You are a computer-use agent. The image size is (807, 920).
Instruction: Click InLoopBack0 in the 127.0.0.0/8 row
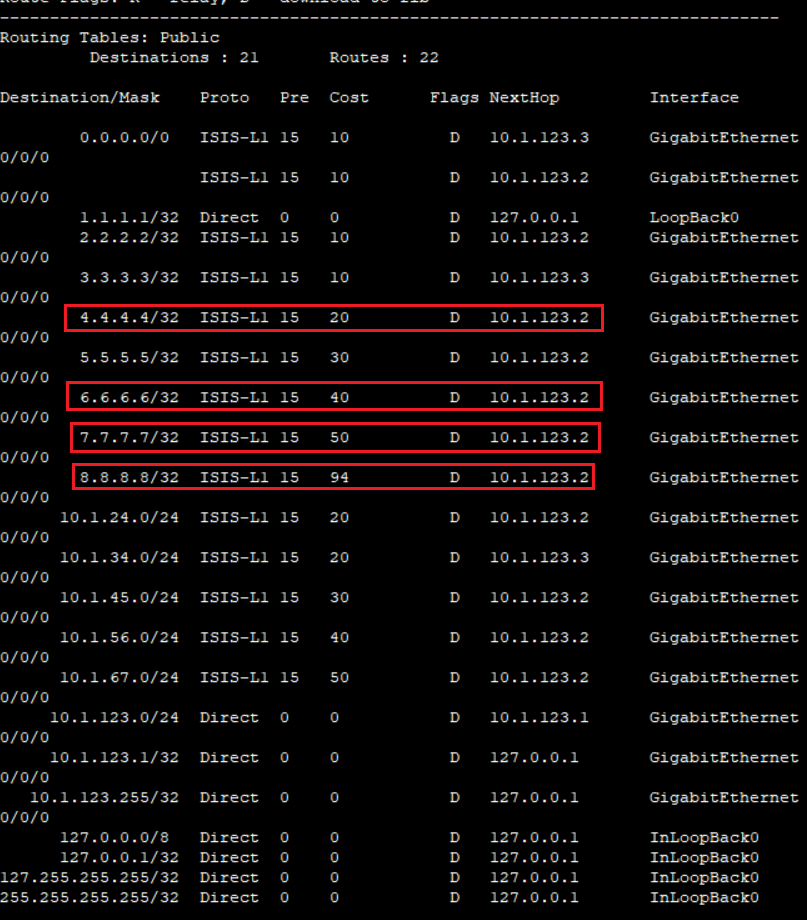point(704,837)
